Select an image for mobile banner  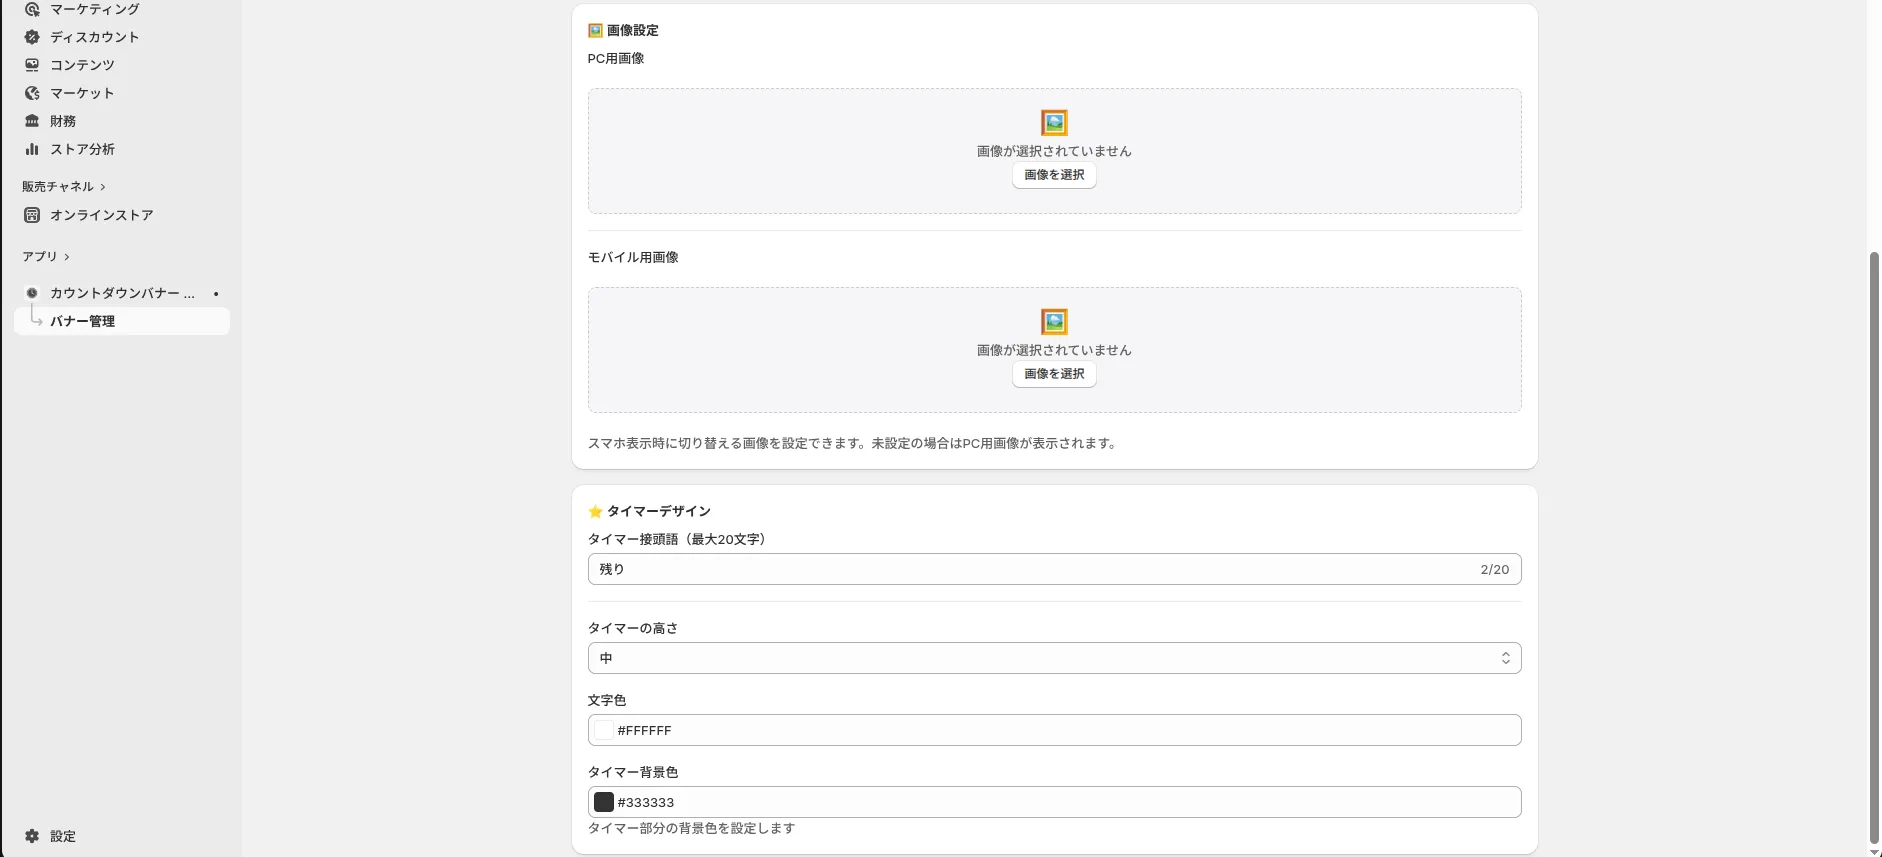pos(1054,374)
